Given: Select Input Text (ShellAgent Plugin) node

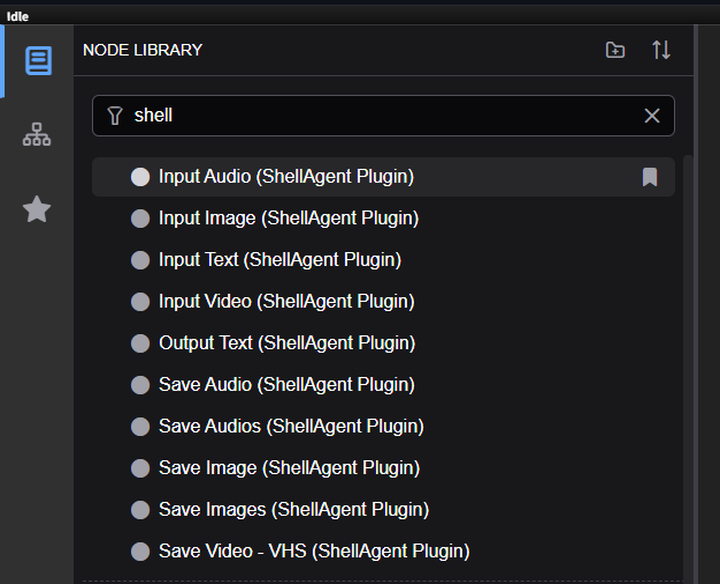Looking at the screenshot, I should tap(383, 260).
